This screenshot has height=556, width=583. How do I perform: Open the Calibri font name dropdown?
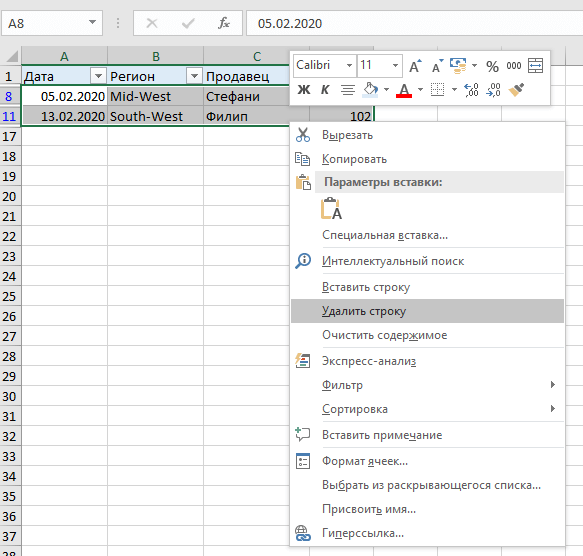tap(350, 66)
